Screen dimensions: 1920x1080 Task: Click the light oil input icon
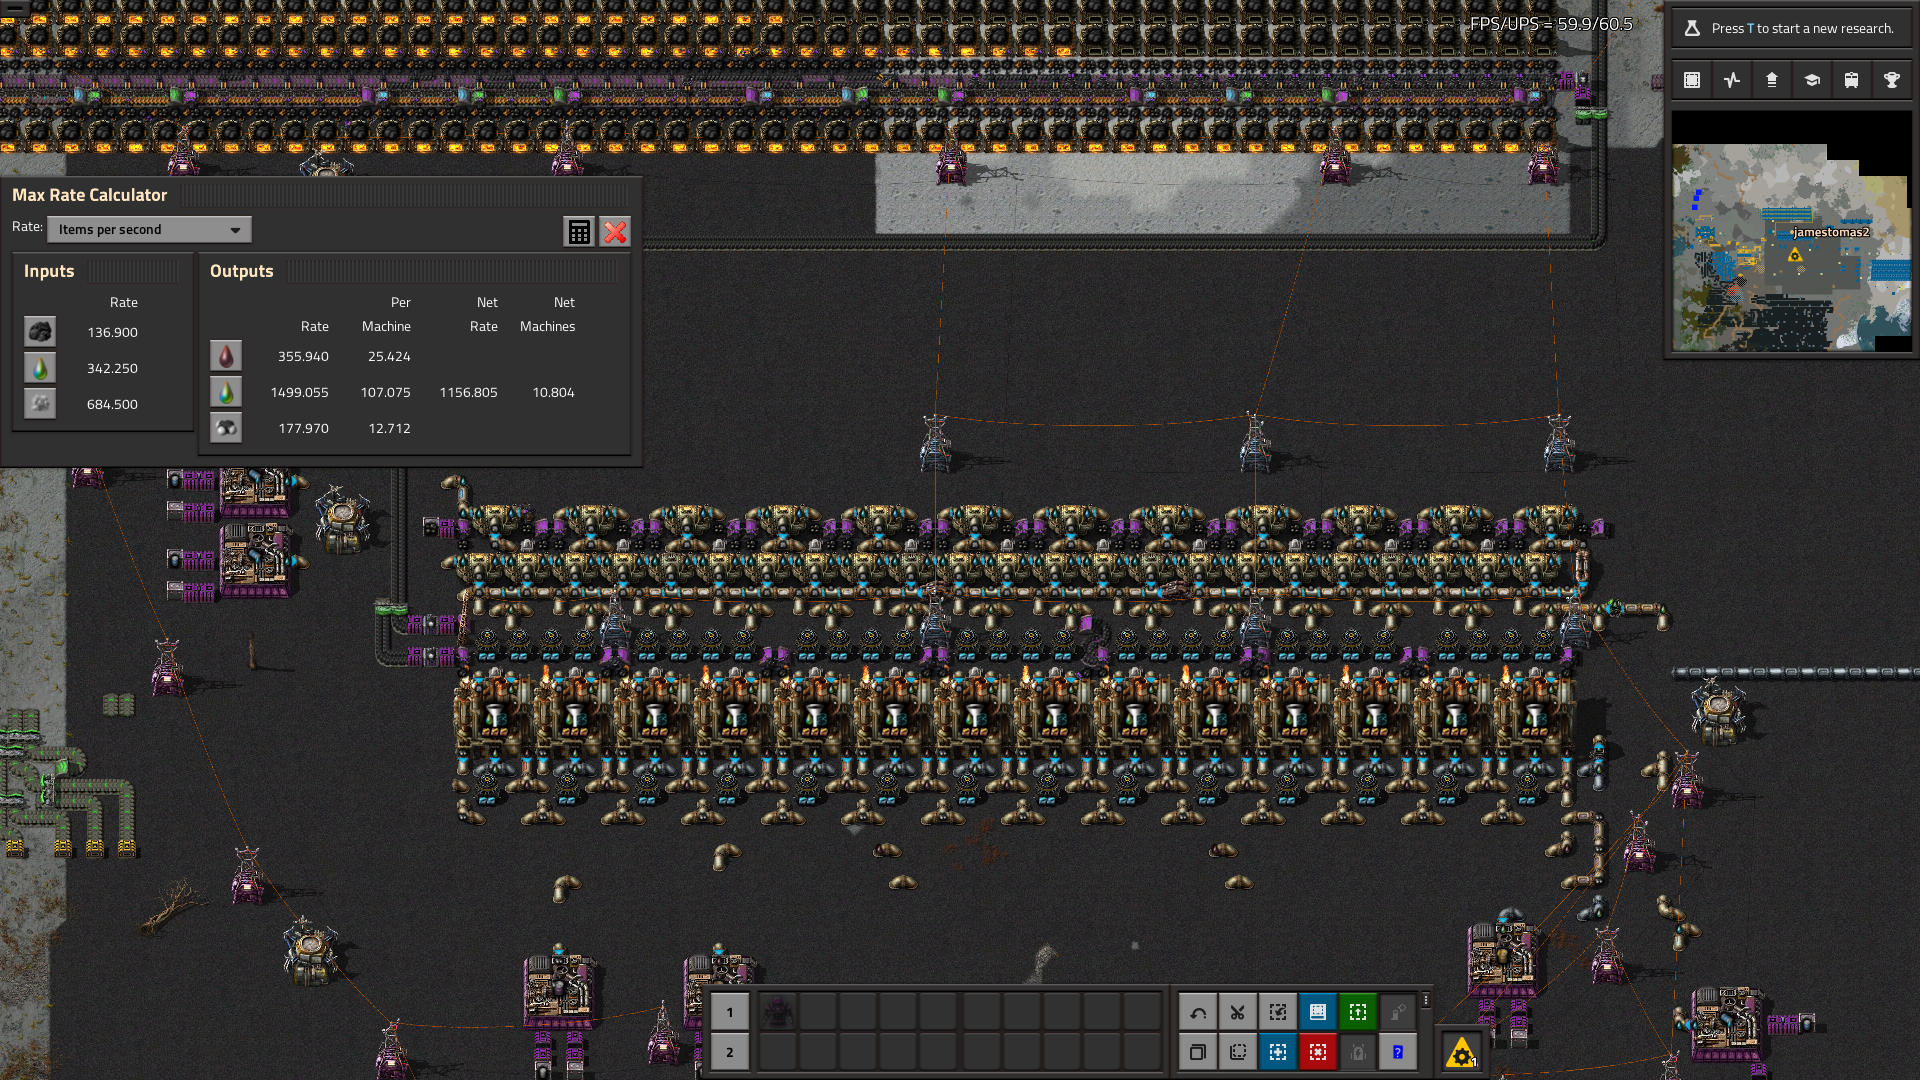40,368
